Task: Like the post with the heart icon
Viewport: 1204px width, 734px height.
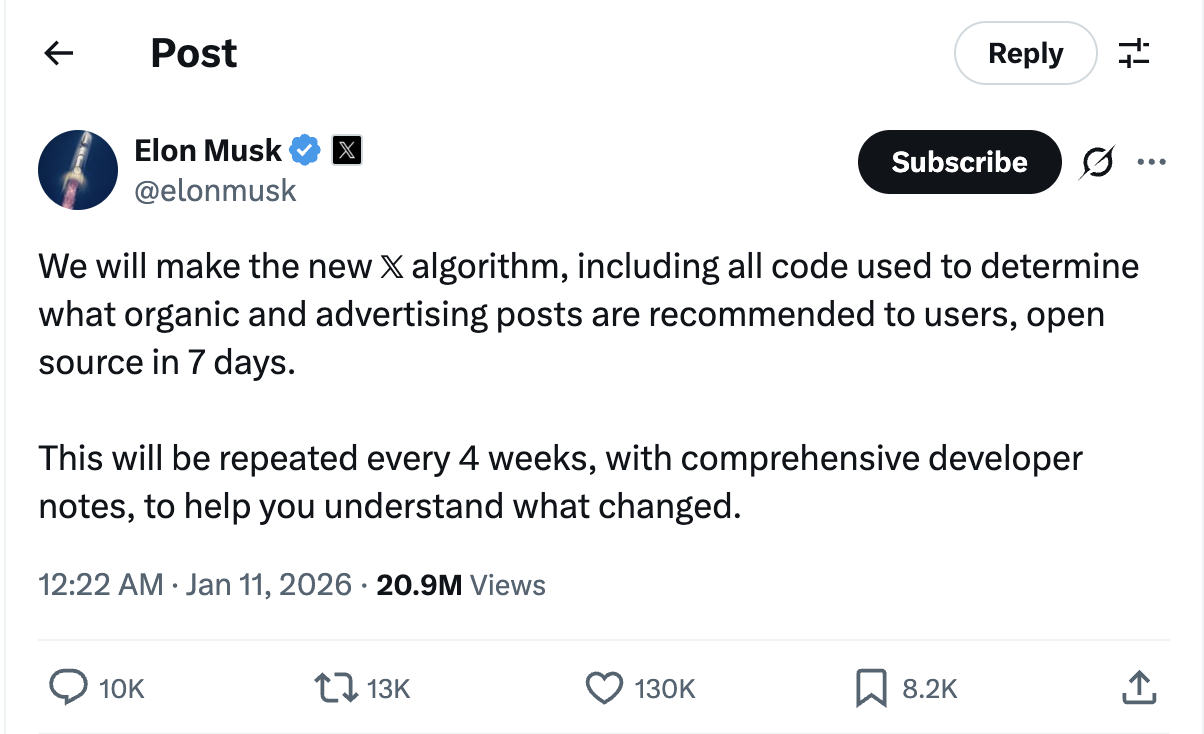Action: pyautogui.click(x=603, y=688)
